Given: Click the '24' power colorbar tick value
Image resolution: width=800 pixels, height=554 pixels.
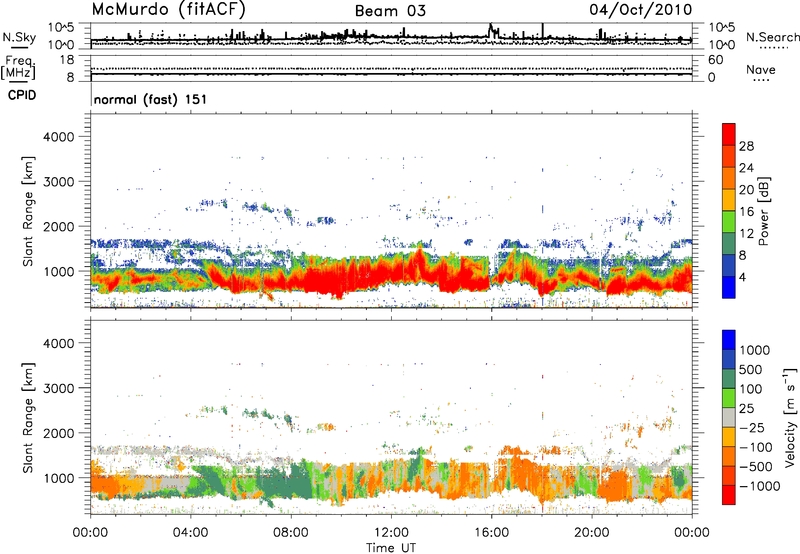Looking at the screenshot, I should coord(746,168).
